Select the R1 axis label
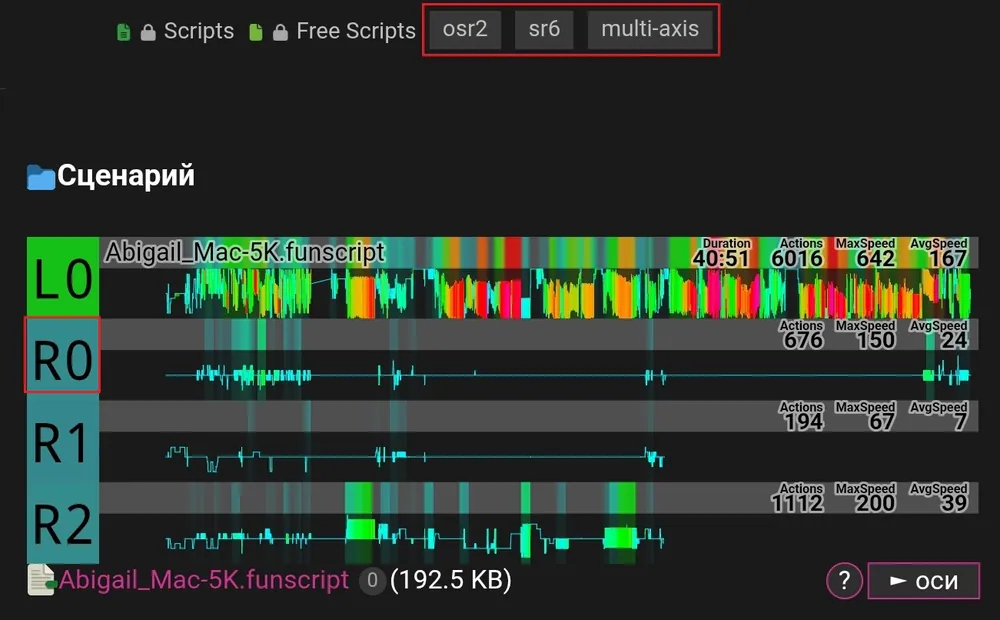Screen dimensions: 1000x620 [x=63, y=441]
